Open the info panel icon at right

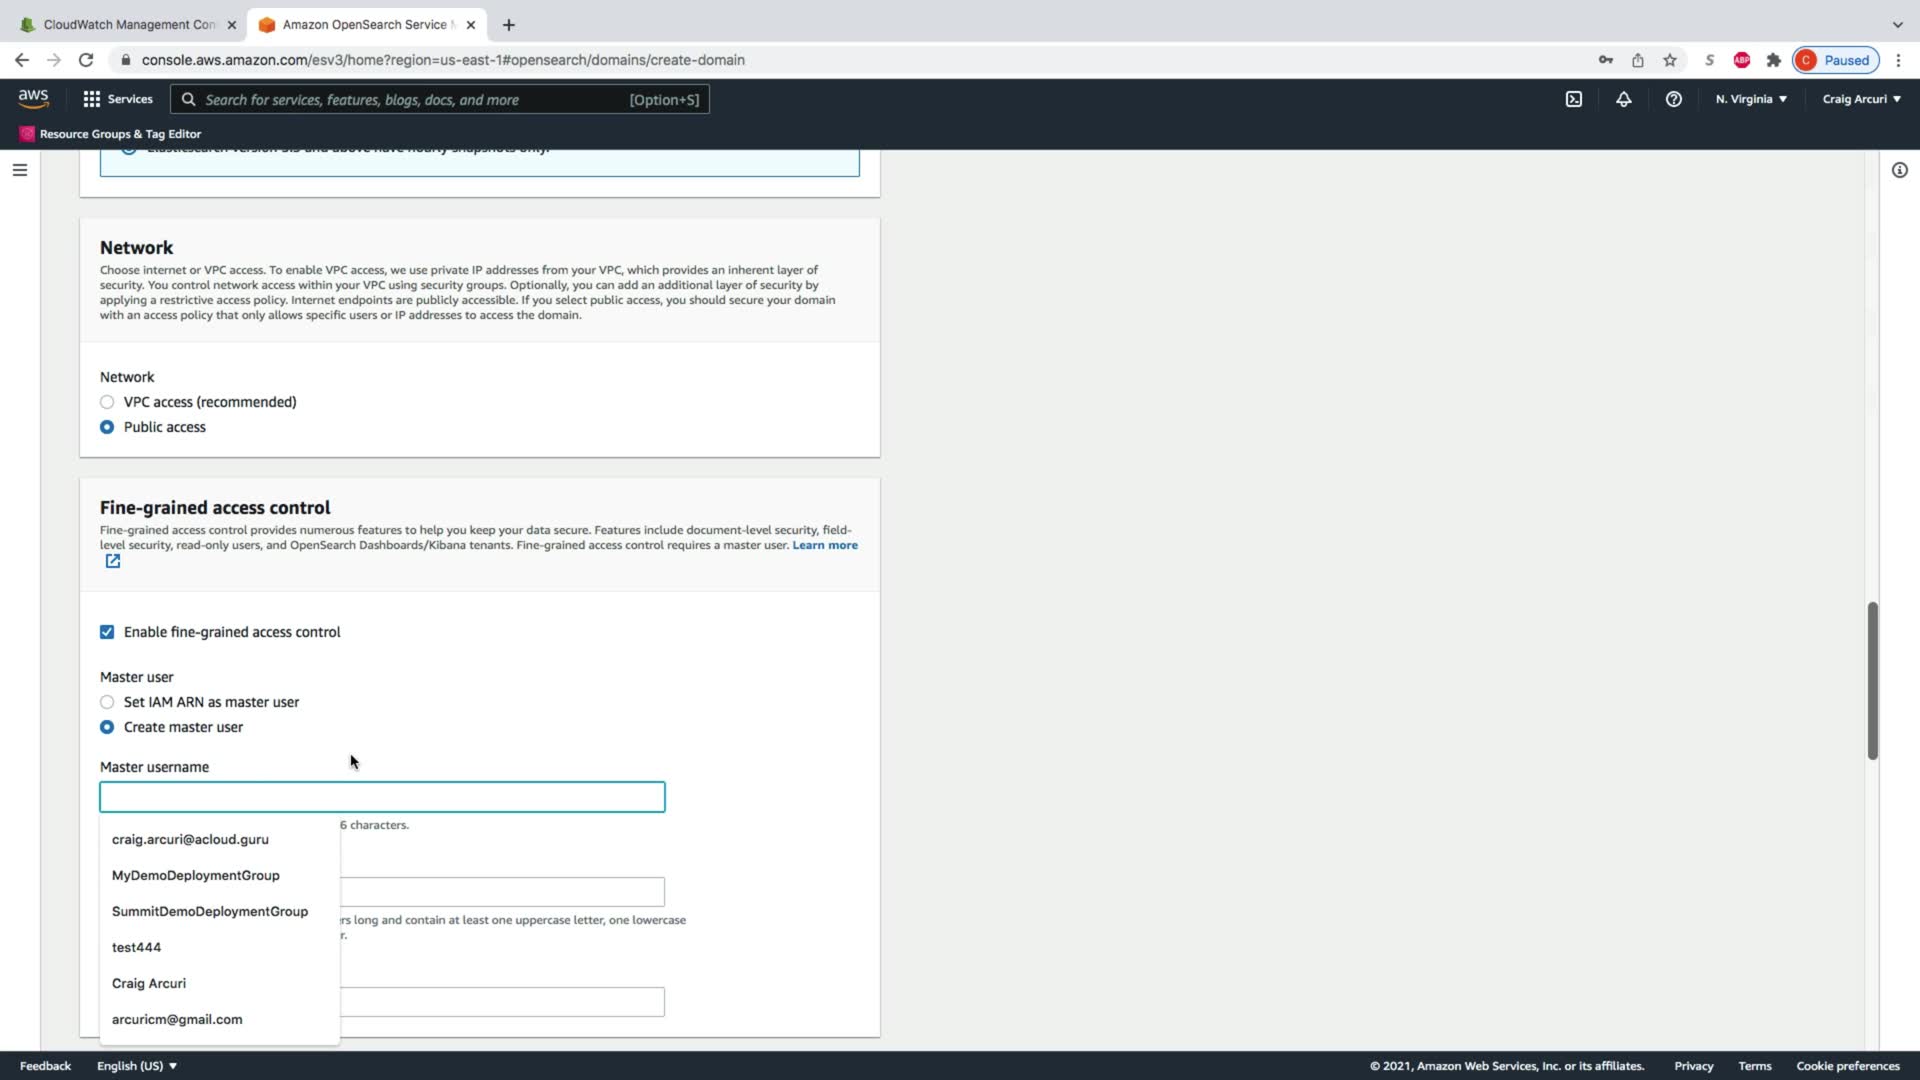[x=1899, y=170]
